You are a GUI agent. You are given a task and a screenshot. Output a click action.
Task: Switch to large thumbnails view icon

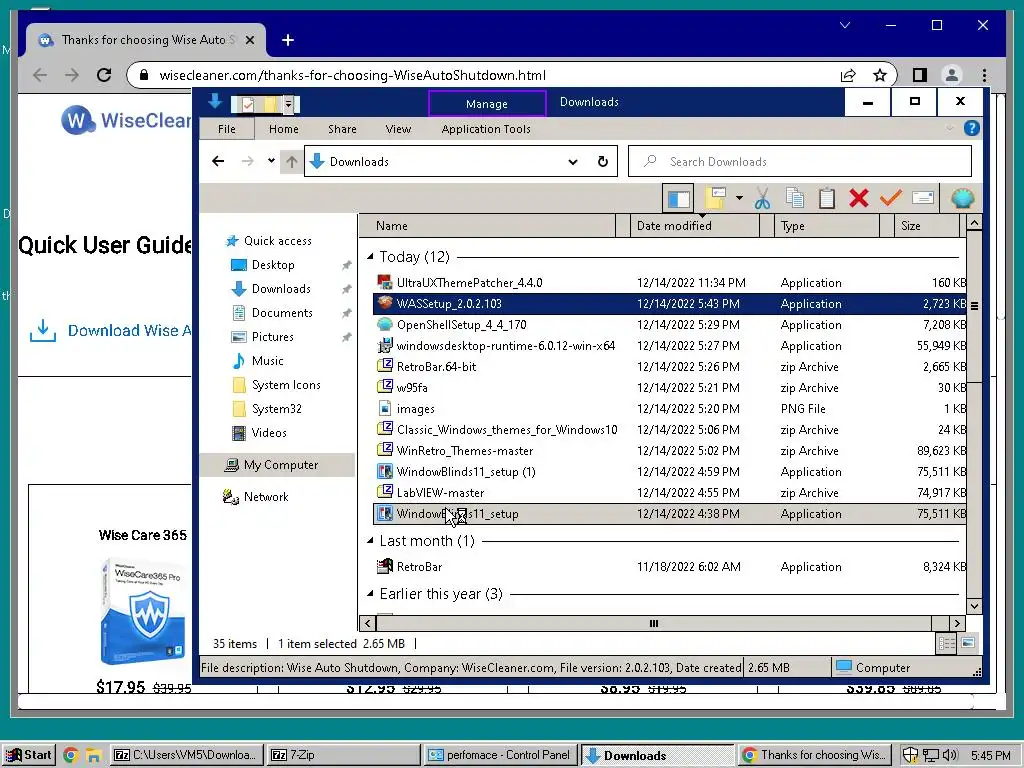coord(968,643)
